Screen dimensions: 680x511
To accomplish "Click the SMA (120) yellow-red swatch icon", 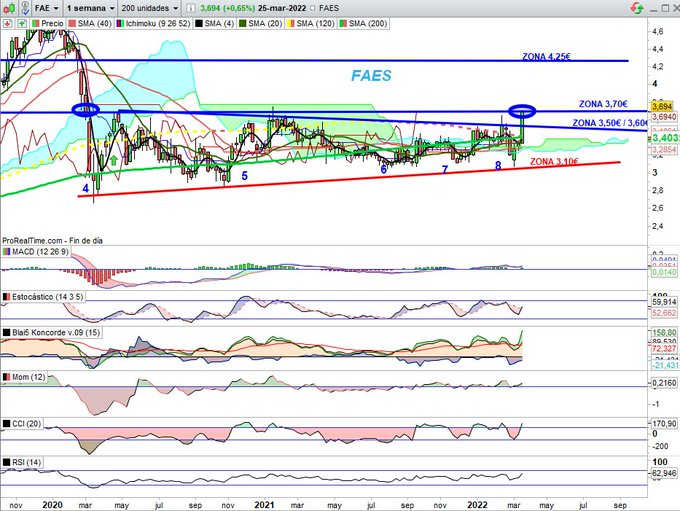I will tap(291, 23).
